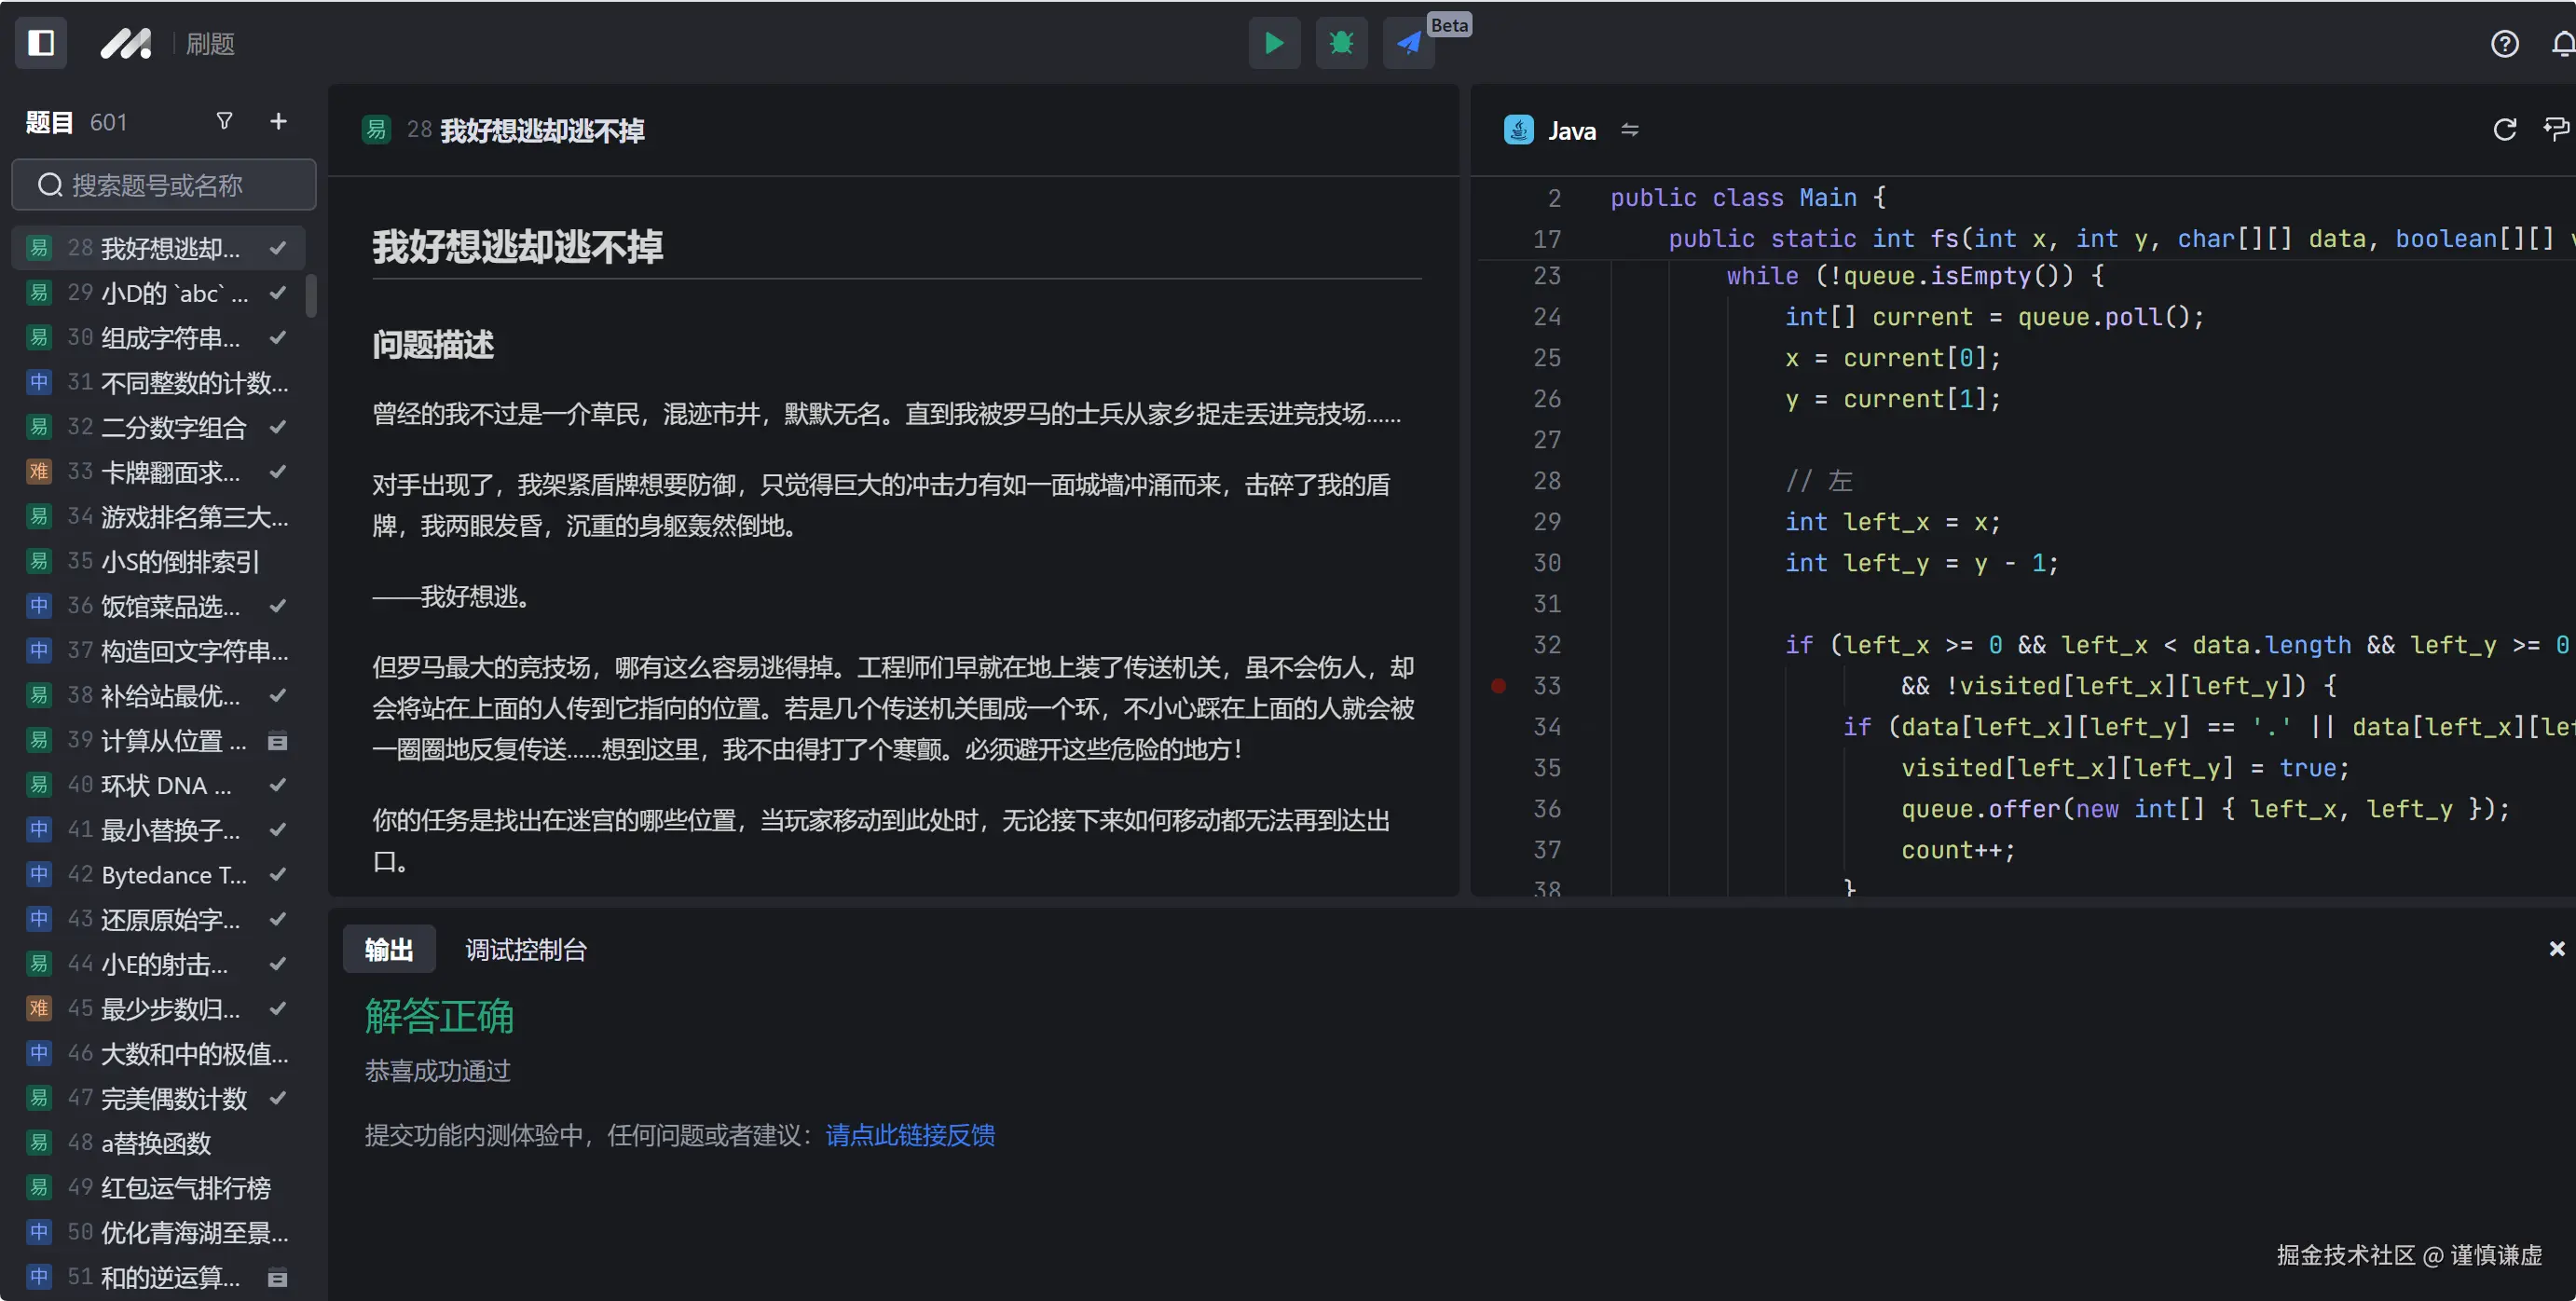Click the swap arrows next to Java
The image size is (2576, 1301).
(1629, 129)
